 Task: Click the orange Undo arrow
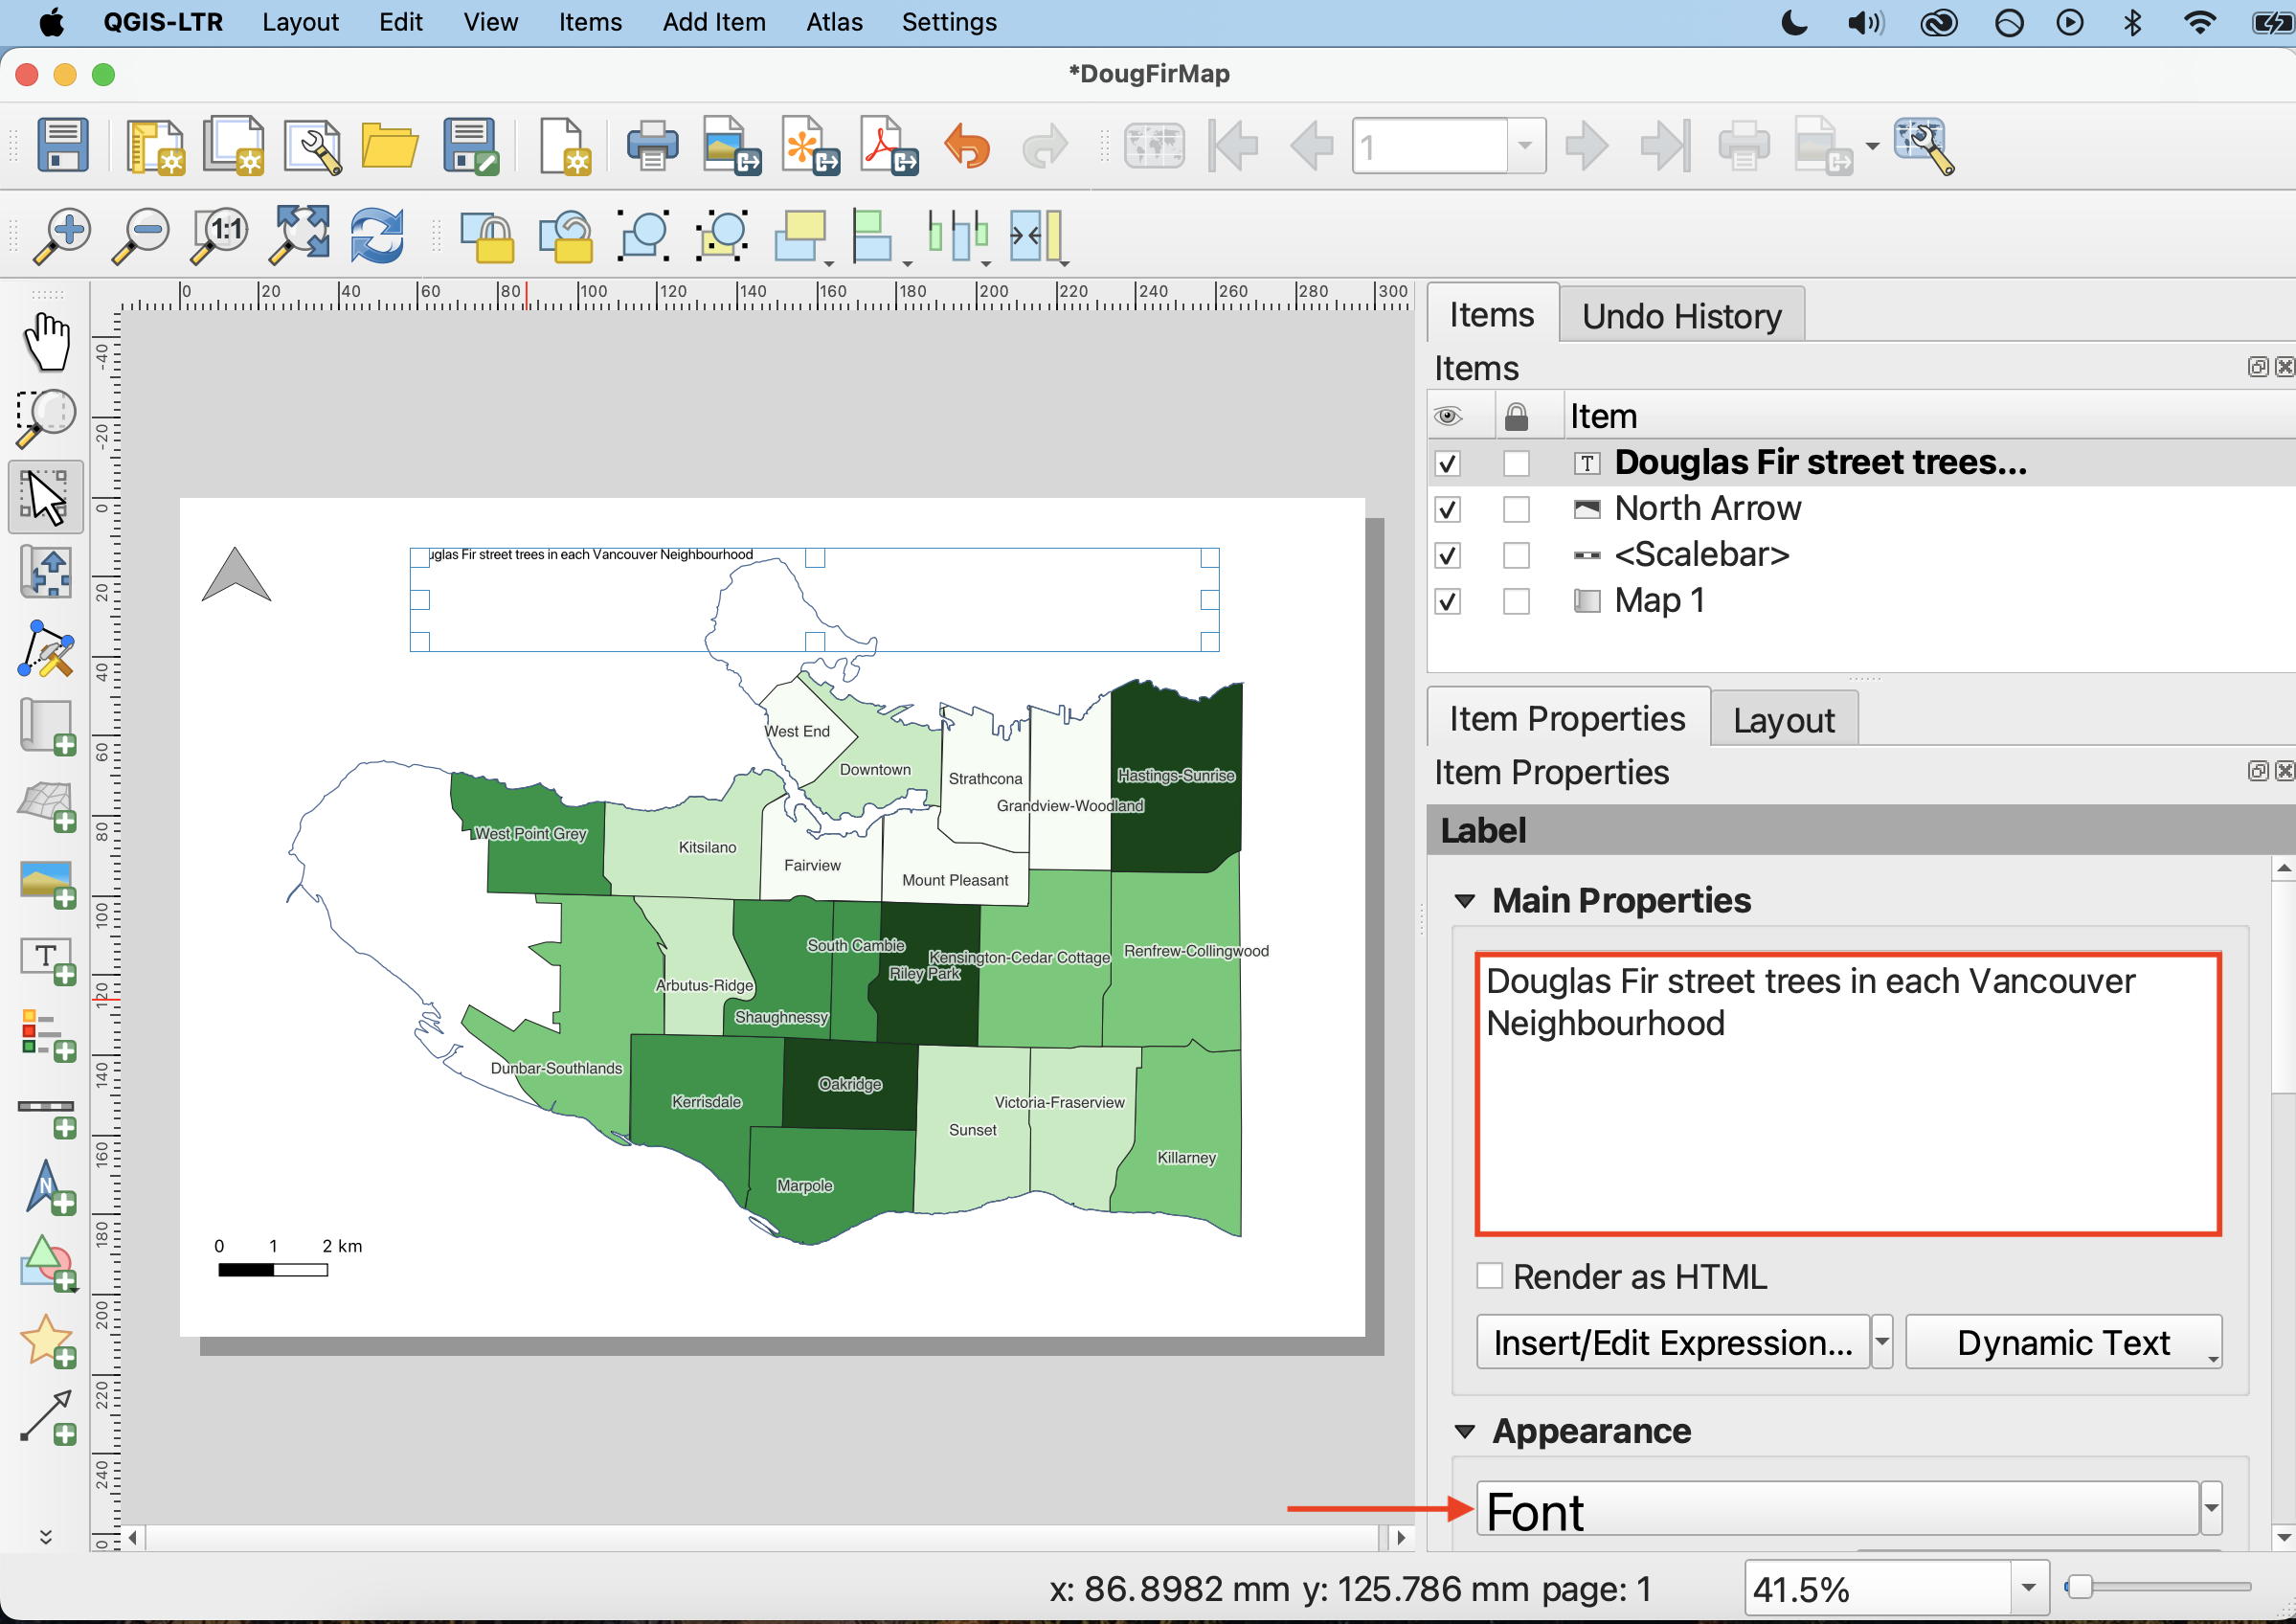[967, 147]
